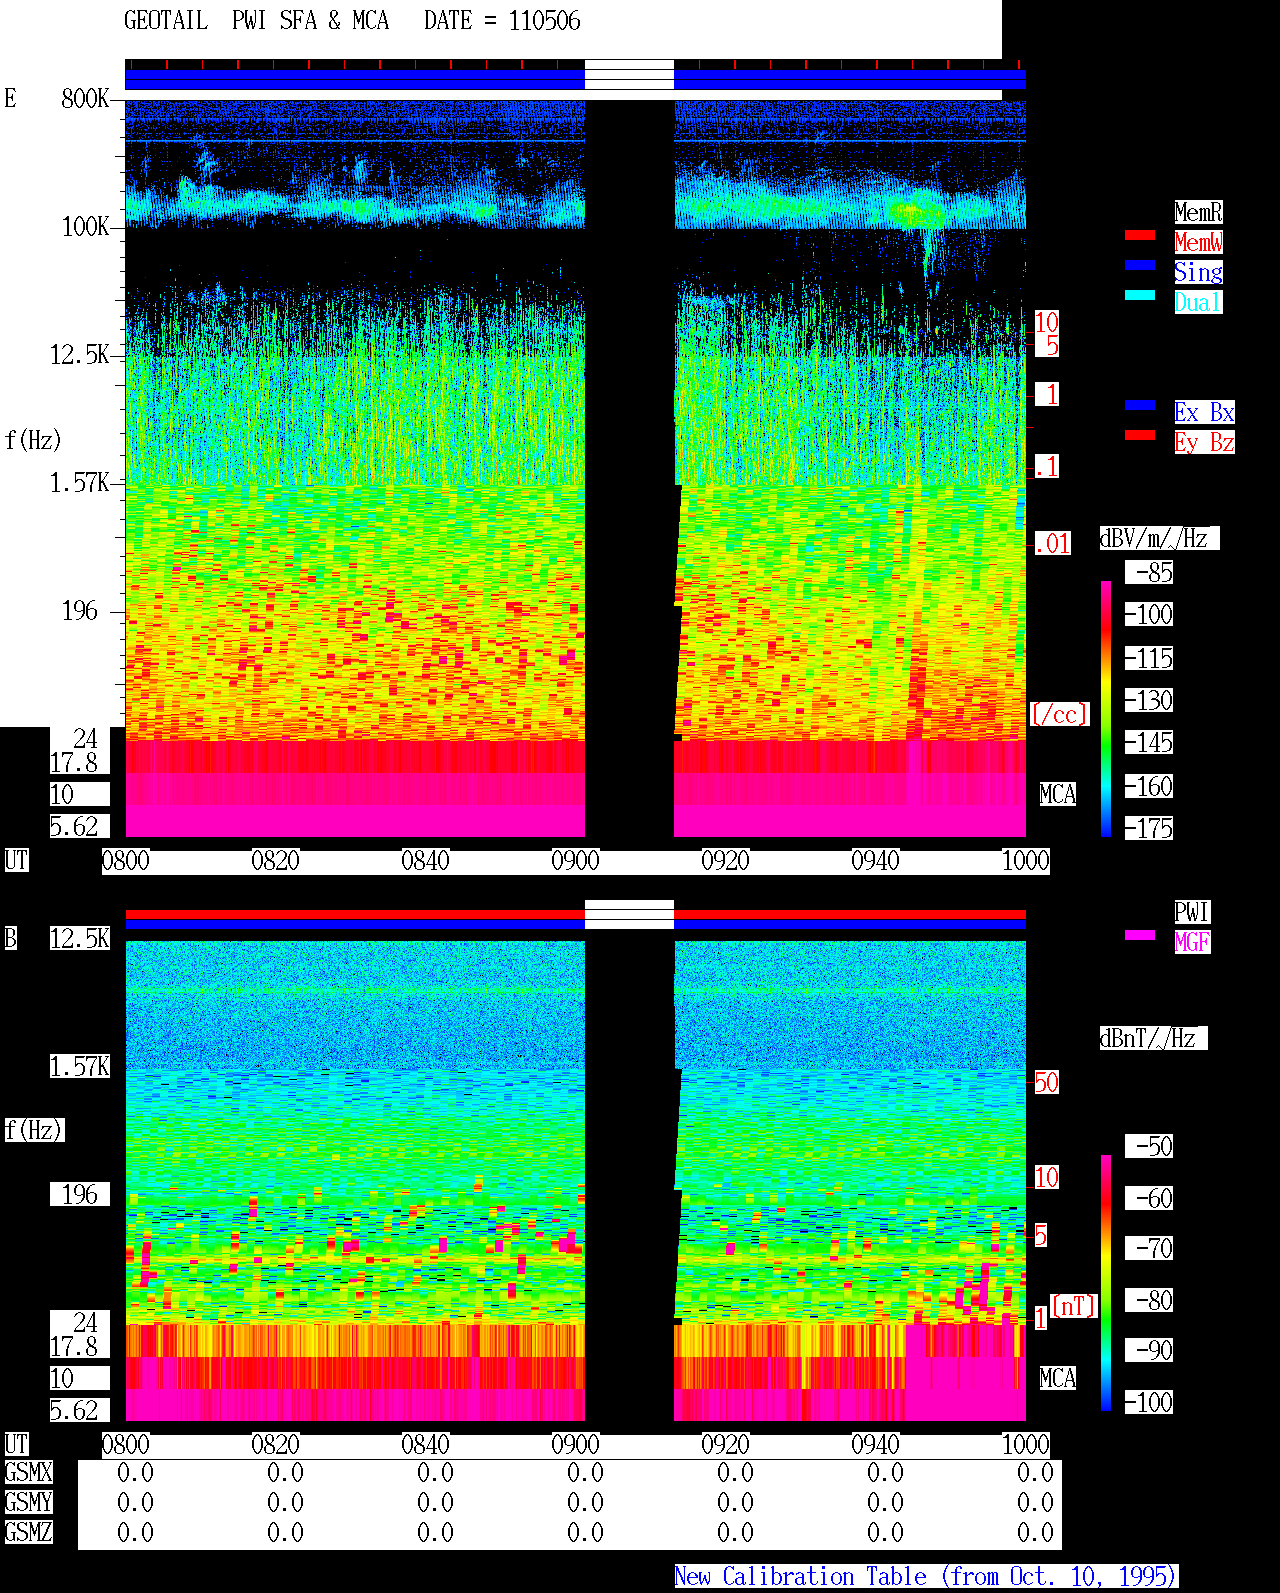The image size is (1280, 1593).
Task: Click the GSMX row label
Action: pos(28,1472)
